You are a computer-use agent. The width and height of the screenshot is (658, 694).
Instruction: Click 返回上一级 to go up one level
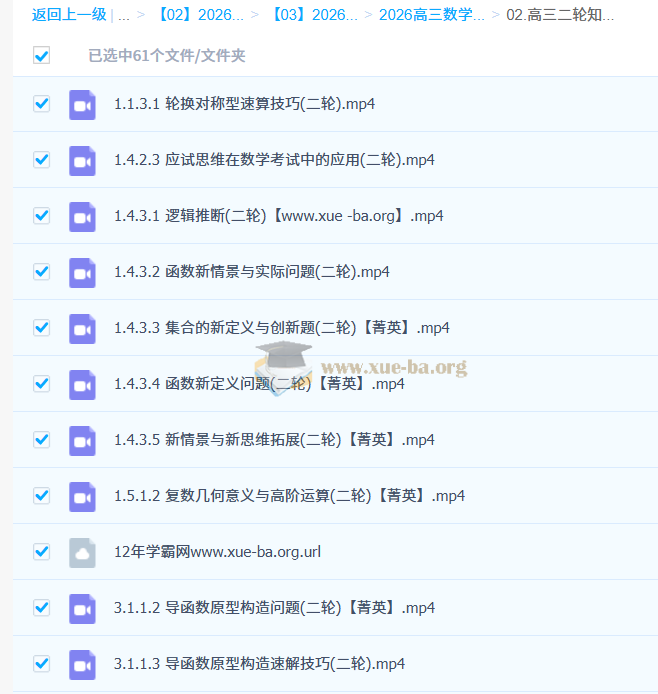pyautogui.click(x=69, y=15)
